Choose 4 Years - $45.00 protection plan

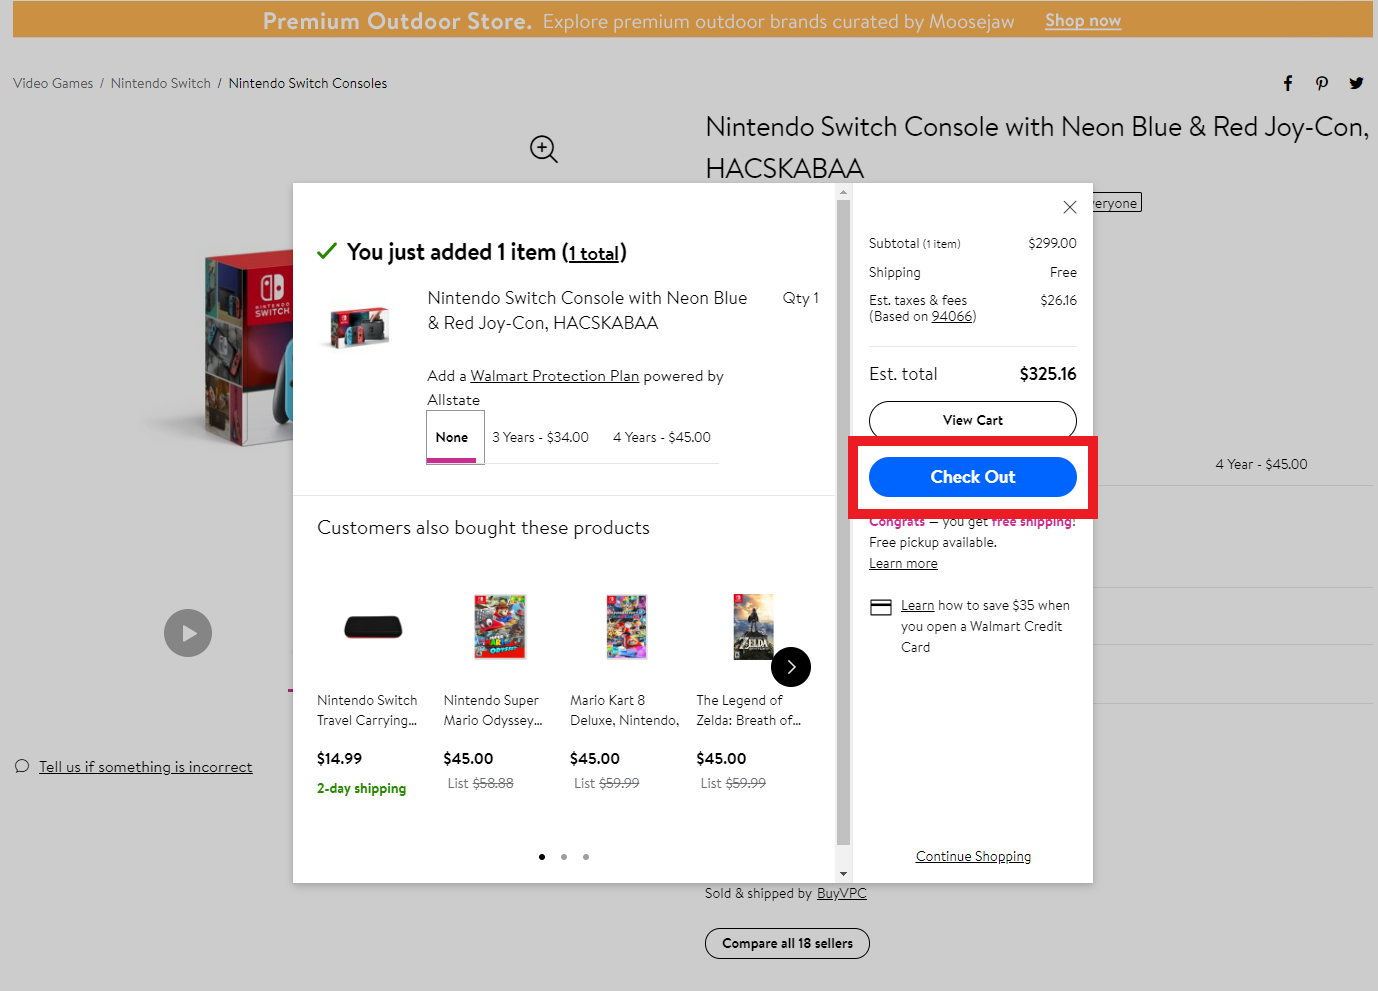[x=661, y=437]
